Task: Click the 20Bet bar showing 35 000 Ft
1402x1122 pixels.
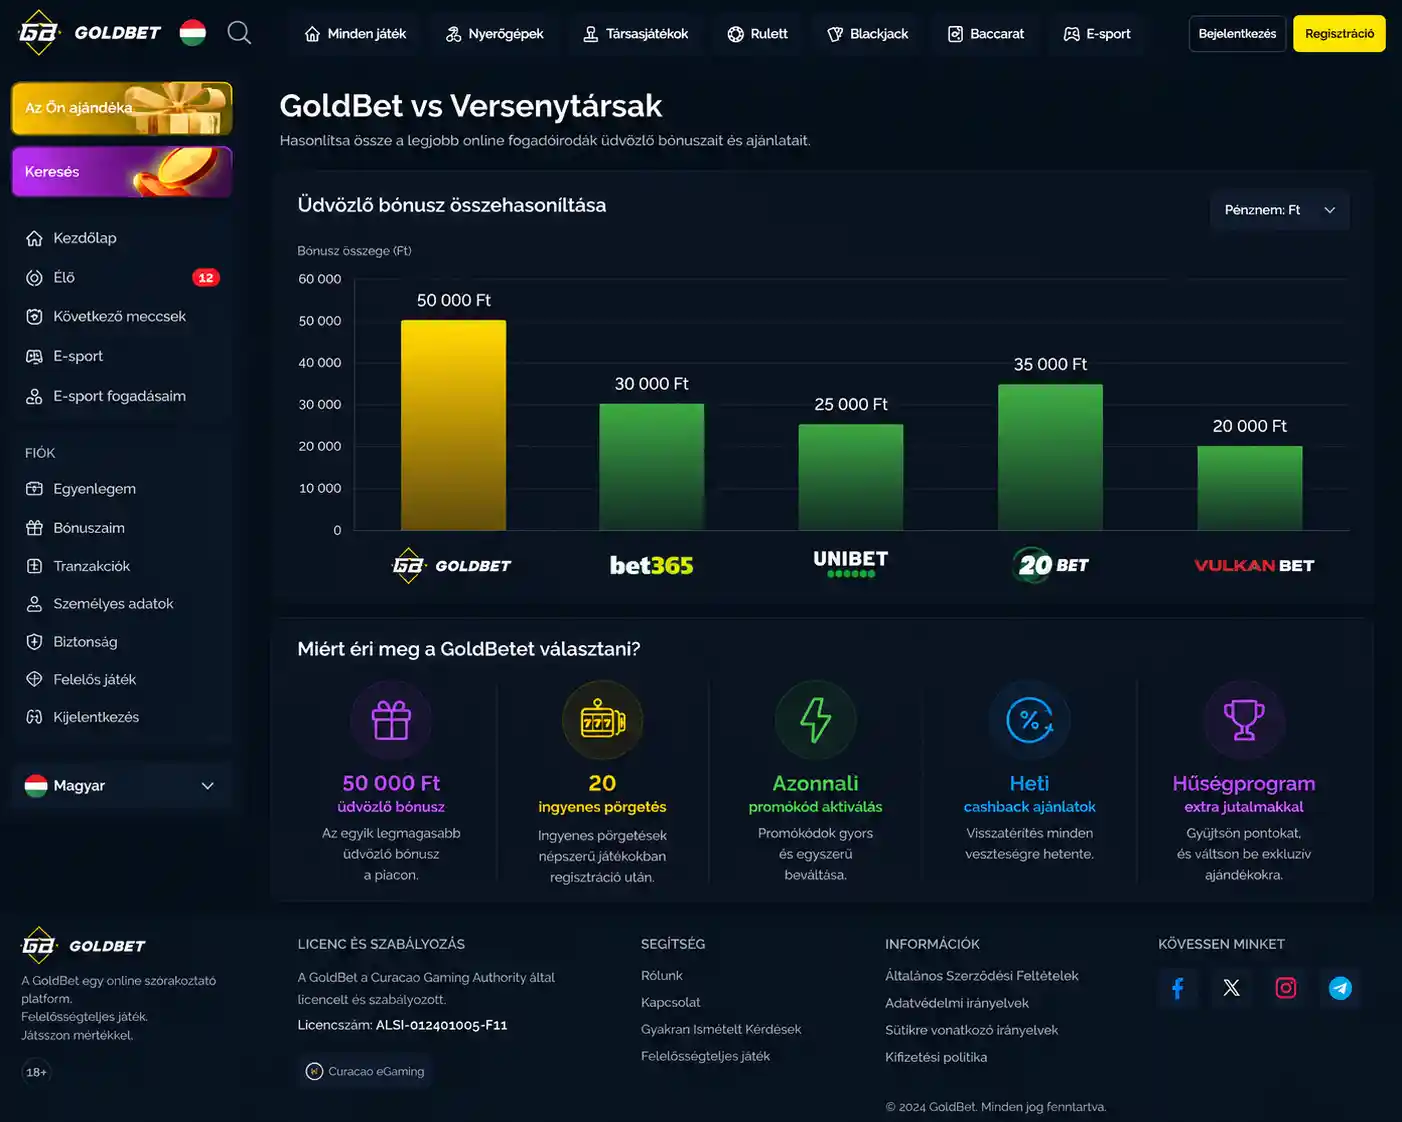Action: pyautogui.click(x=1050, y=457)
